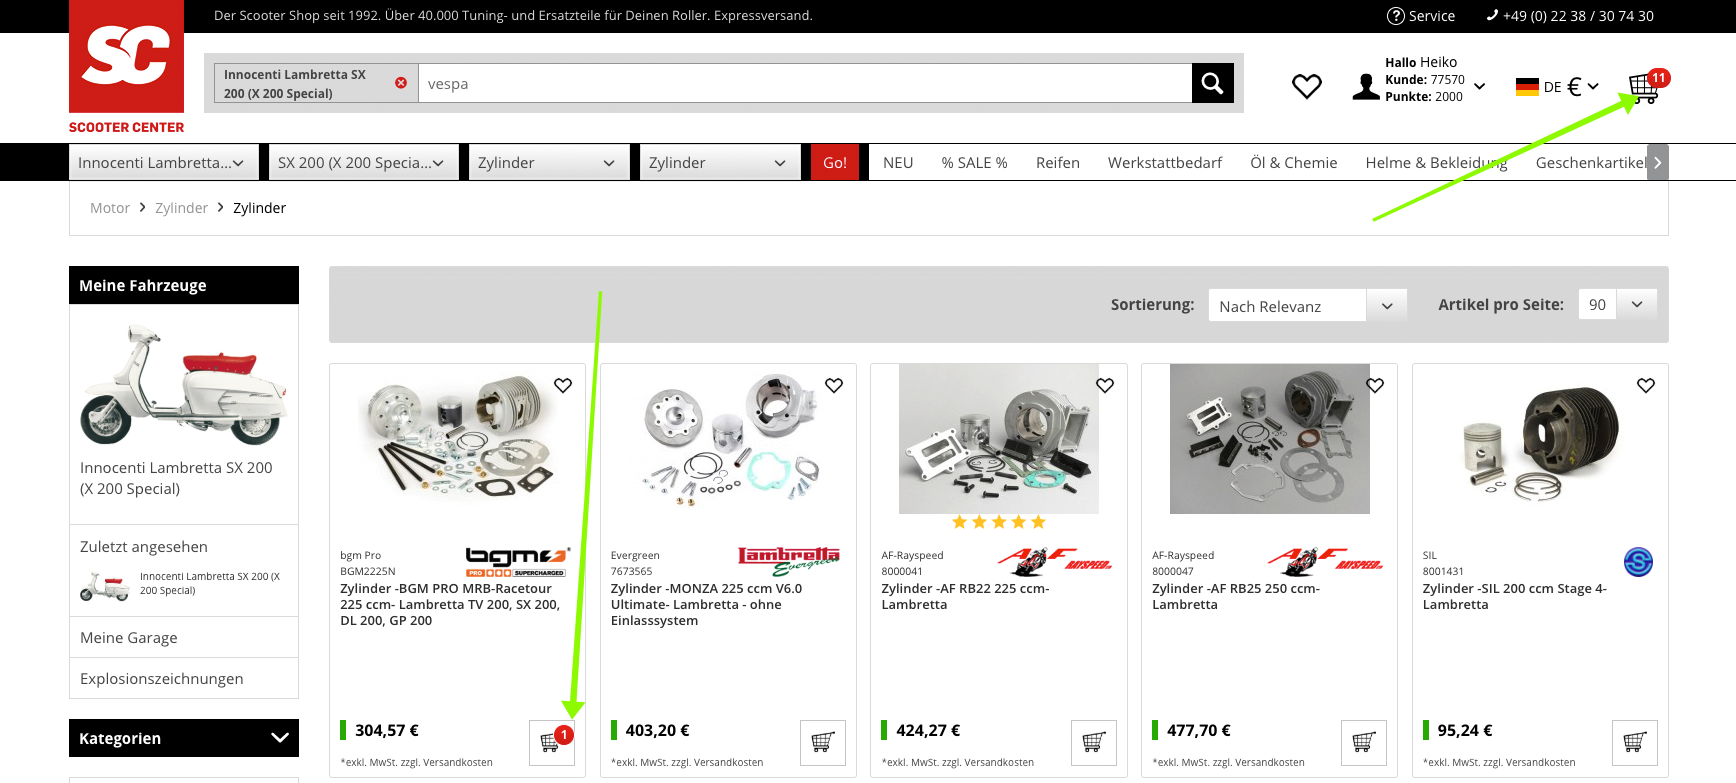Expand the account menu chevron
Screen dimensions: 1736x783
coord(1479,86)
